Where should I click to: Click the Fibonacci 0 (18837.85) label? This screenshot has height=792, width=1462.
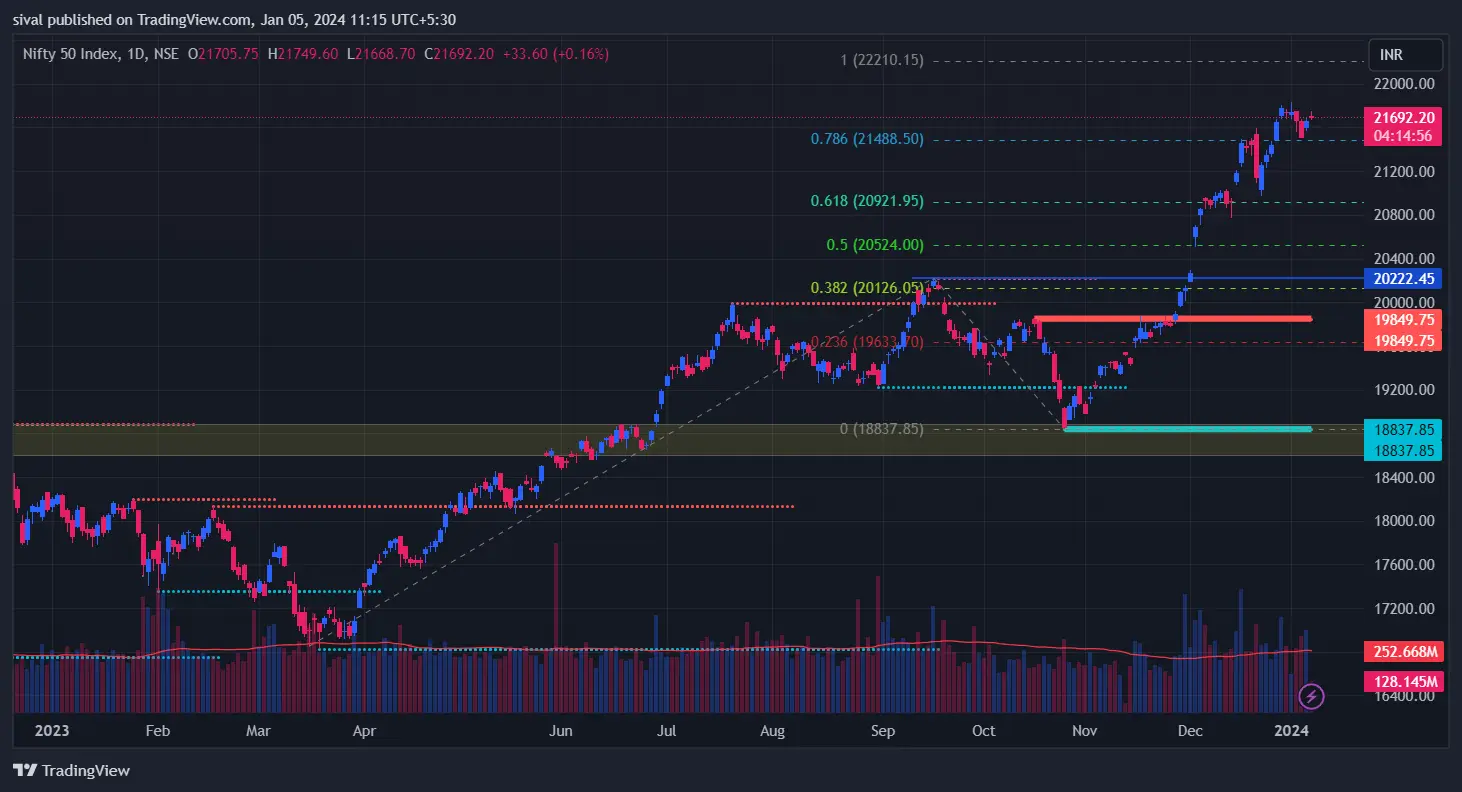click(x=881, y=429)
